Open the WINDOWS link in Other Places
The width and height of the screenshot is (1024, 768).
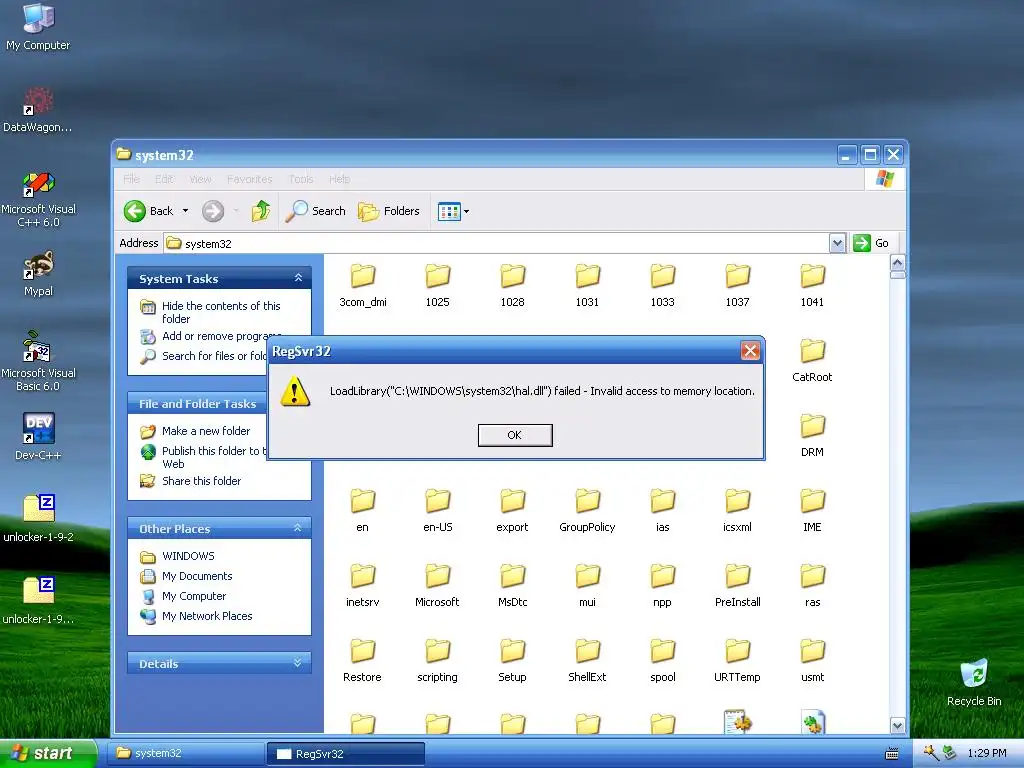pos(188,556)
